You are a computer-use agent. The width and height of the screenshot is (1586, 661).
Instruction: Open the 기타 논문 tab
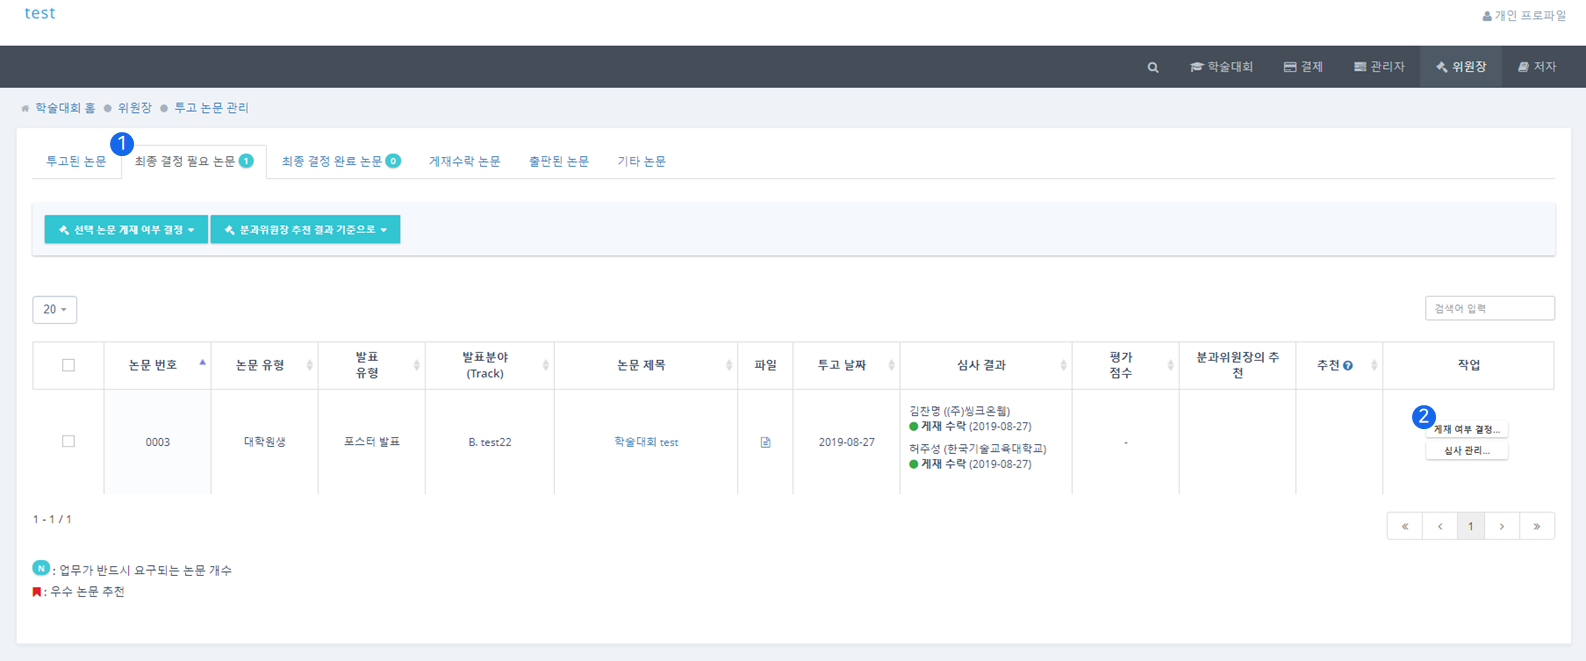(641, 161)
